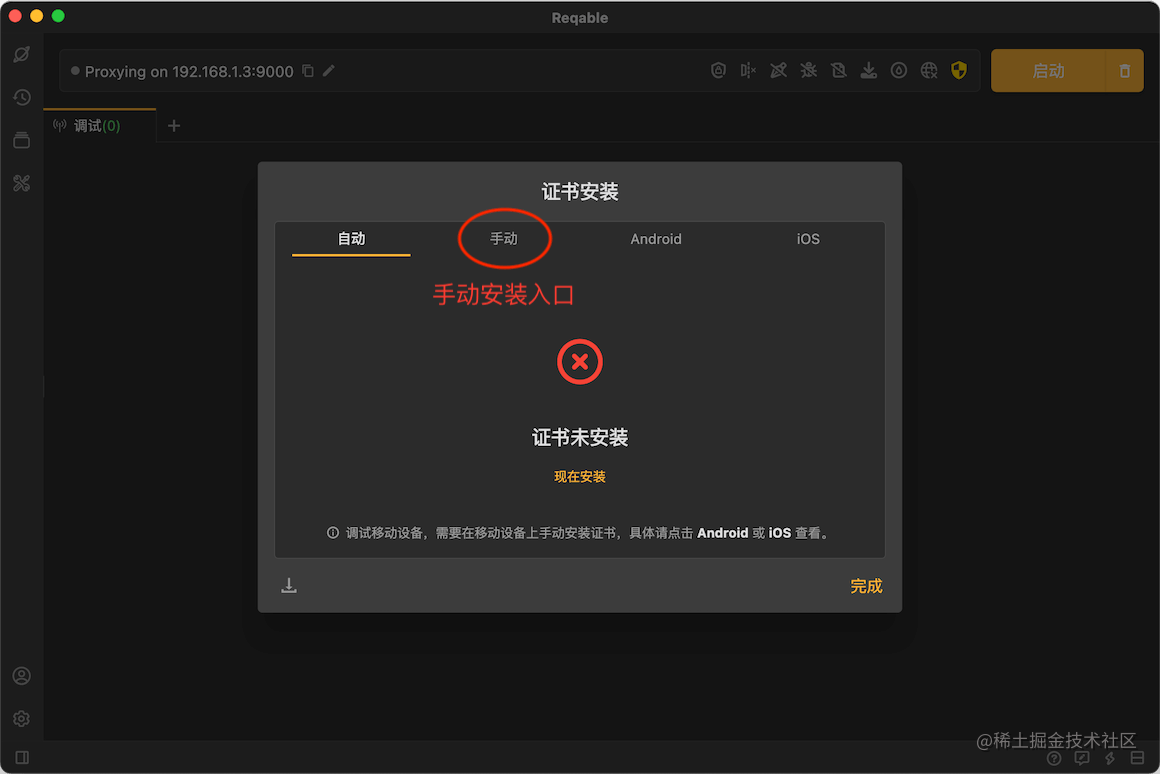Click the wrench tools icon in sidebar
This screenshot has width=1160, height=774.
point(22,183)
